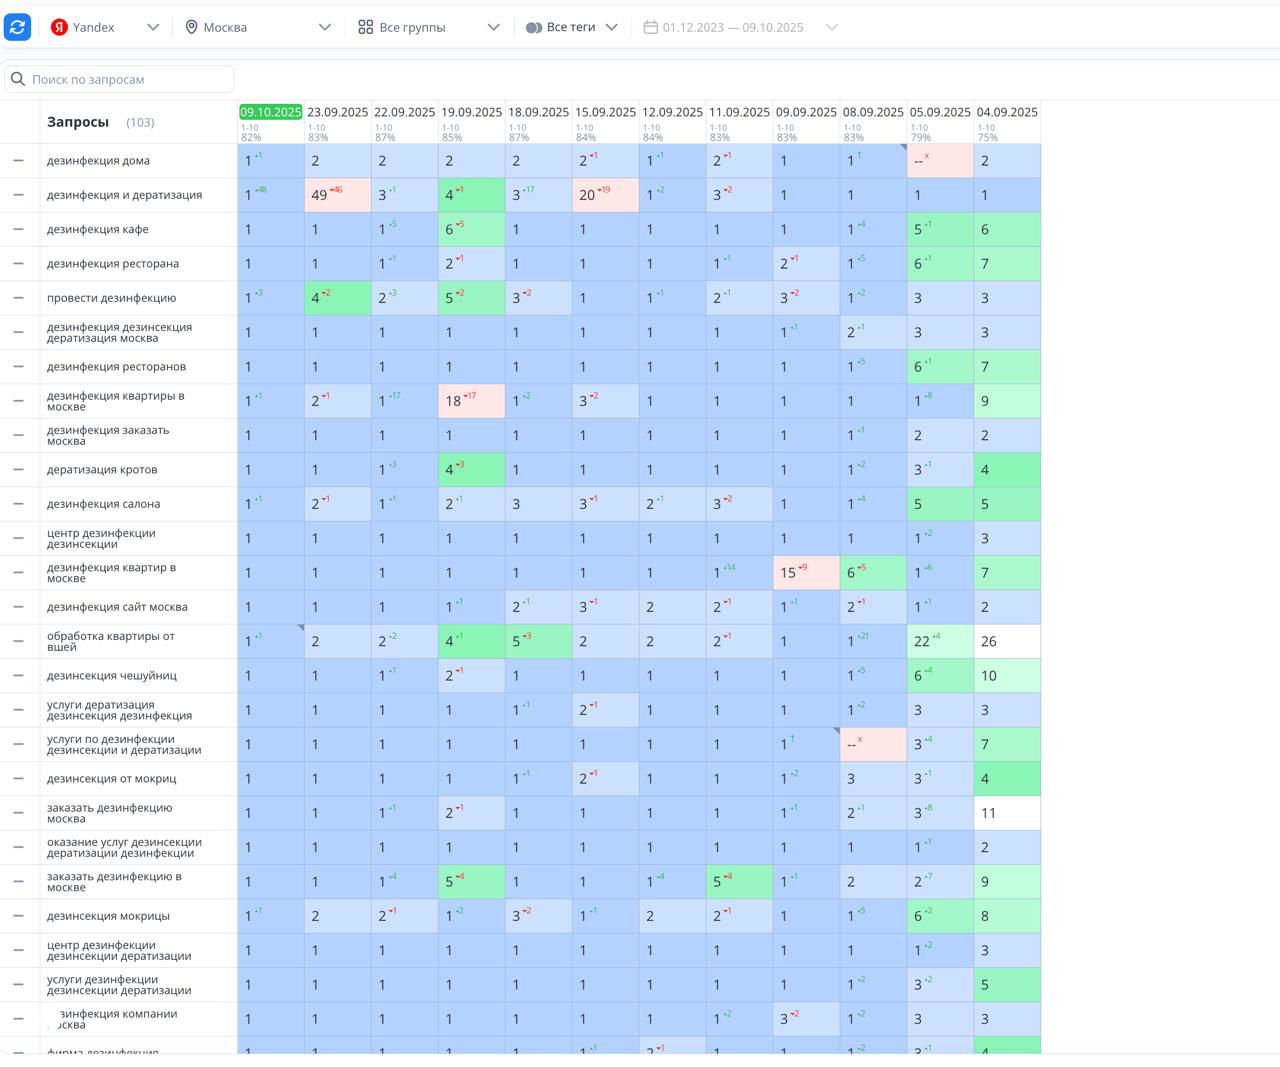This screenshot has height=1067, width=1280.
Task: Click the query провести дезинфекцию
Action: click(111, 298)
